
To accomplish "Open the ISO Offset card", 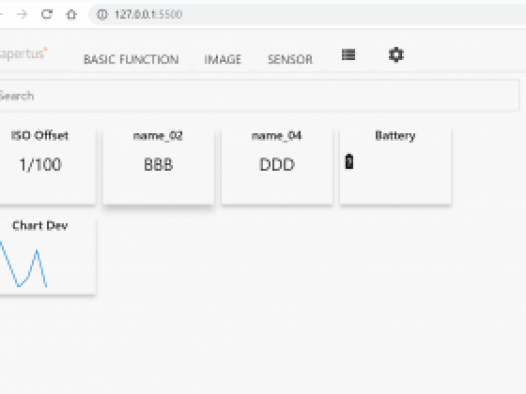I will click(x=48, y=167).
